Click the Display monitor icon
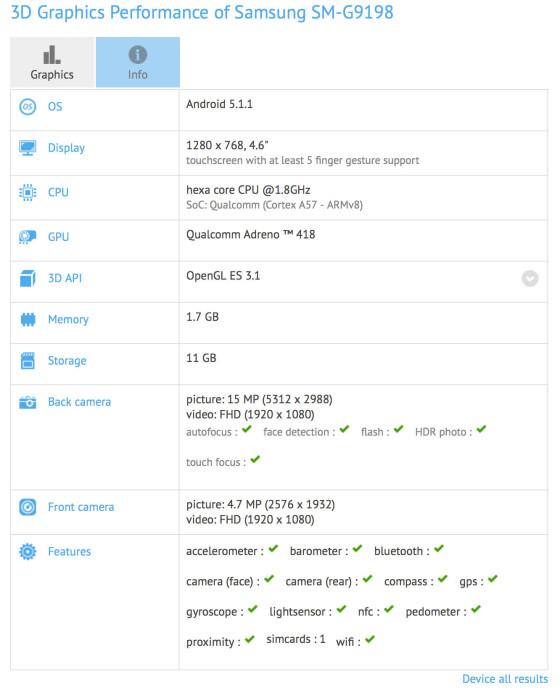Image resolution: width=560 pixels, height=693 pixels. click(27, 148)
